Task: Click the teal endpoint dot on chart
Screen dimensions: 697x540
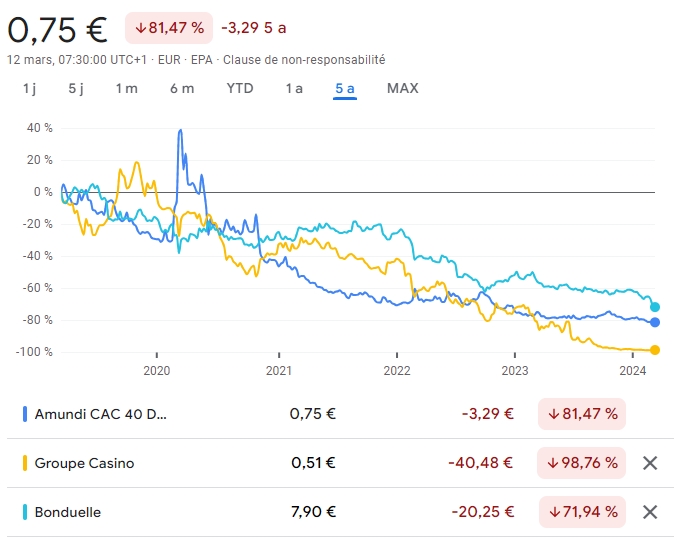Action: (x=655, y=307)
